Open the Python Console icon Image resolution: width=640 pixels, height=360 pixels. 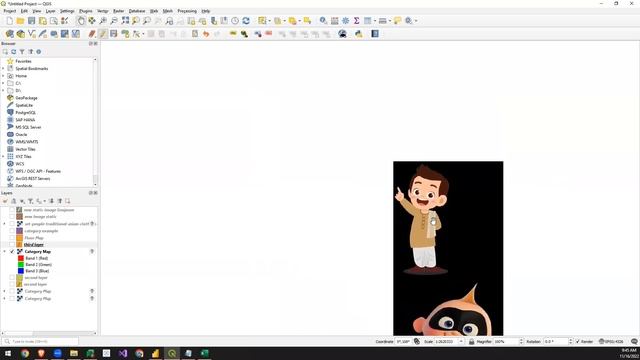pyautogui.click(x=358, y=34)
